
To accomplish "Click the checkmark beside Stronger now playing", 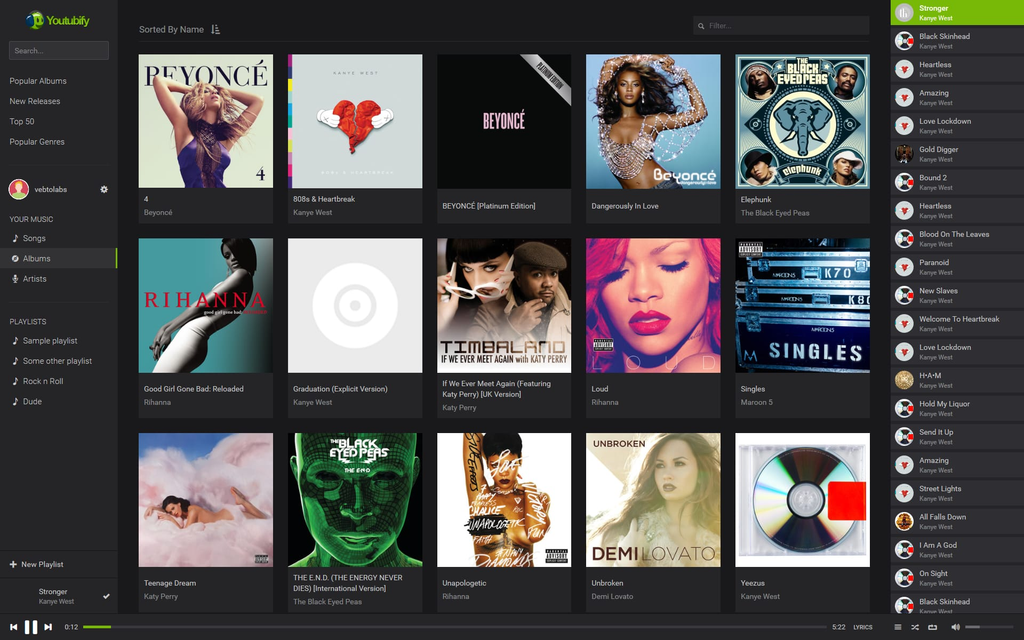I will click(106, 596).
